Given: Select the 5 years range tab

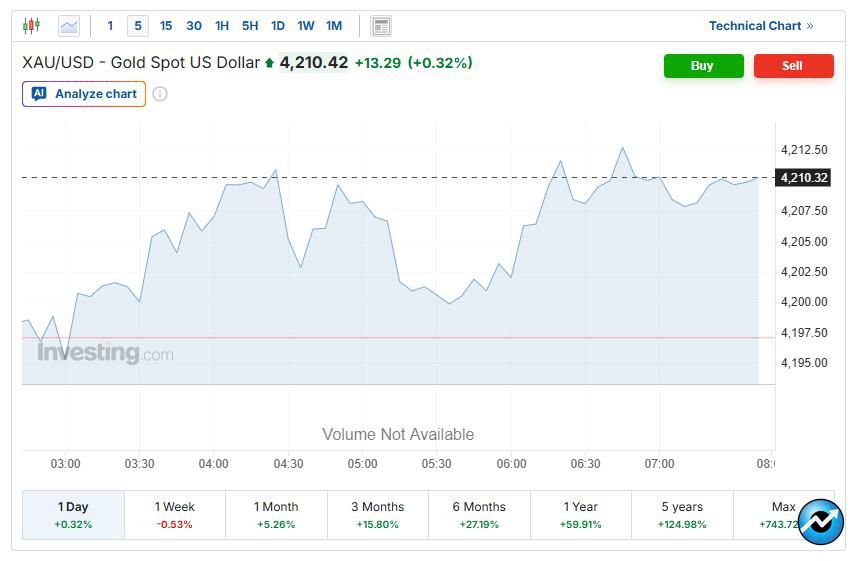Looking at the screenshot, I should coord(682,515).
